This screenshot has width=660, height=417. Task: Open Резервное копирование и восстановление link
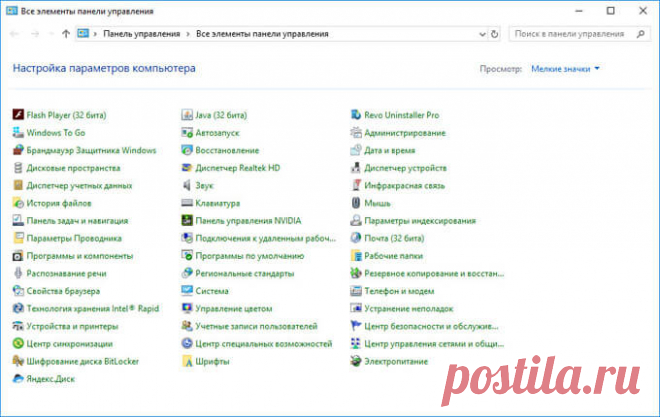tap(434, 274)
